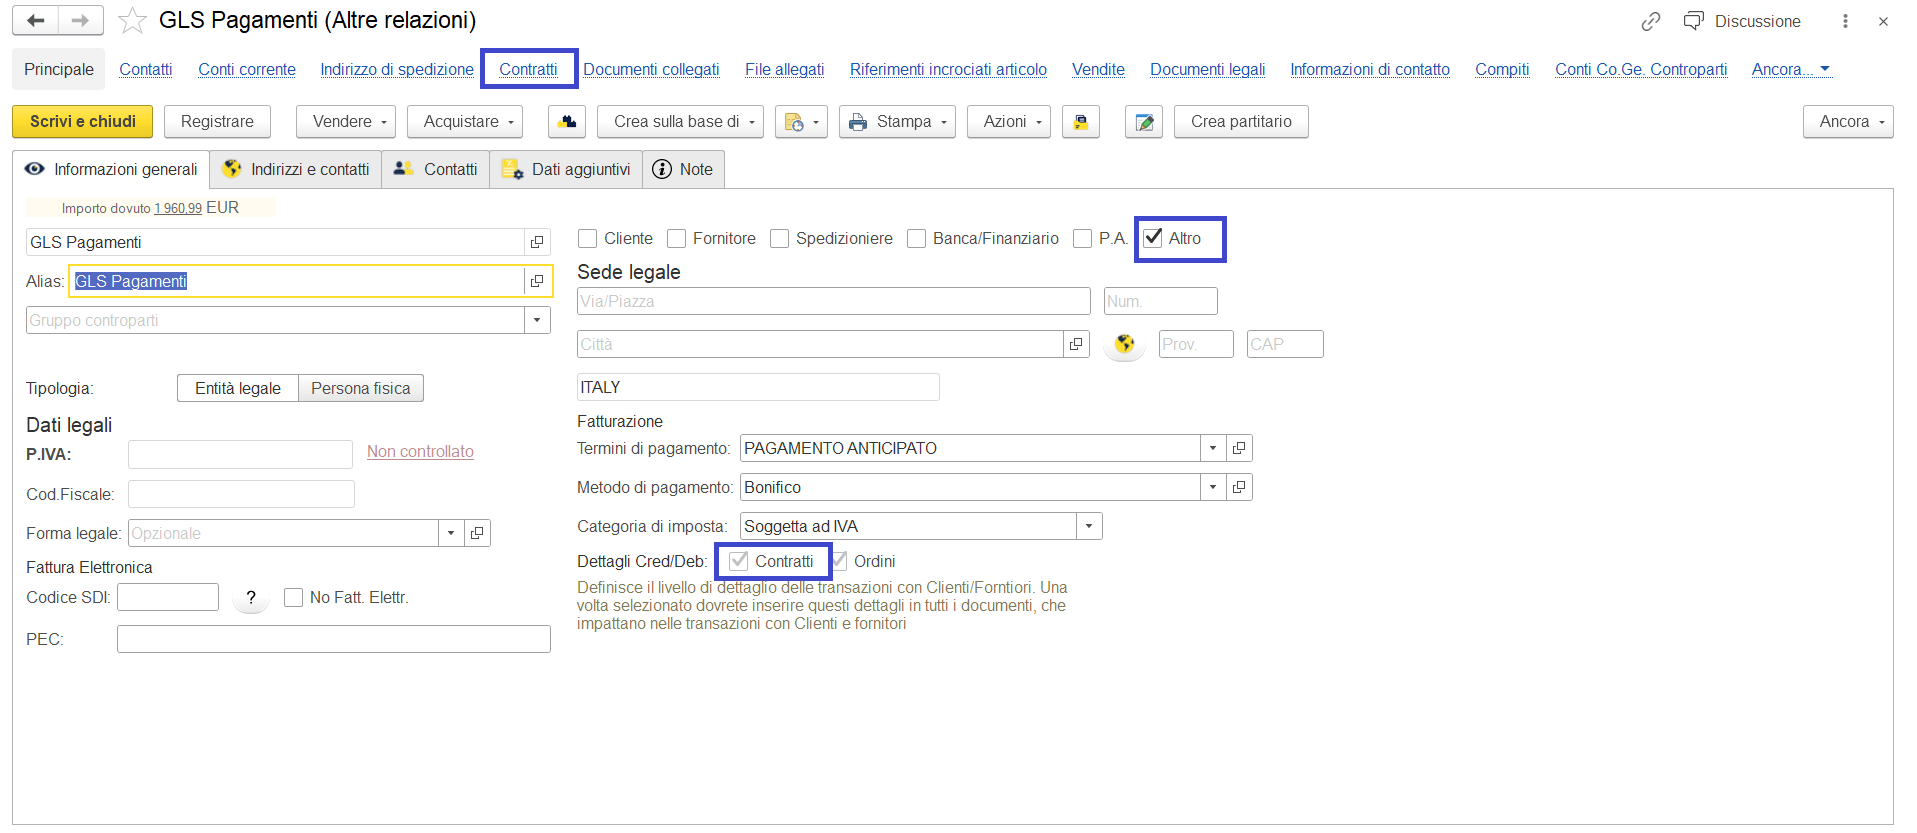This screenshot has height=833, width=1917.
Task: Open the Discussione panel
Action: pyautogui.click(x=1742, y=21)
